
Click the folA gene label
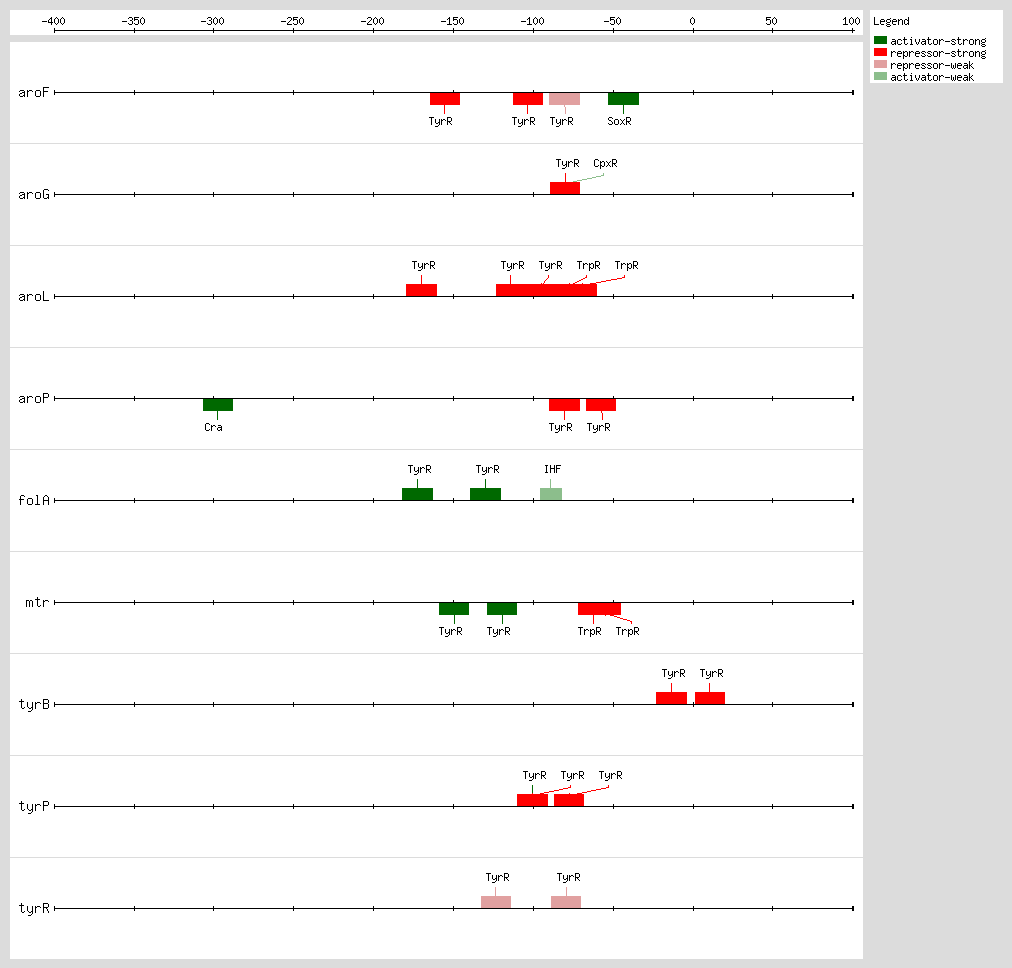pyautogui.click(x=34, y=500)
